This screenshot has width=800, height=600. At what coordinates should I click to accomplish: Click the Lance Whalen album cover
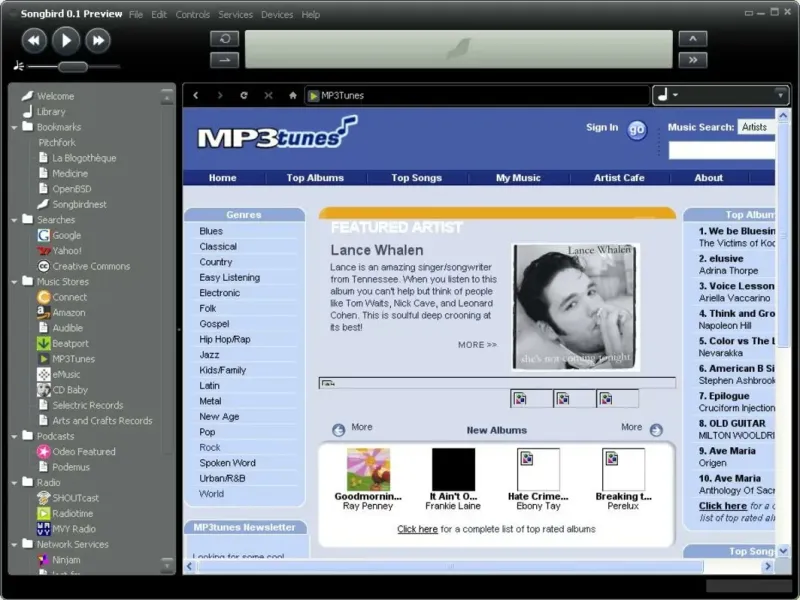pos(575,307)
